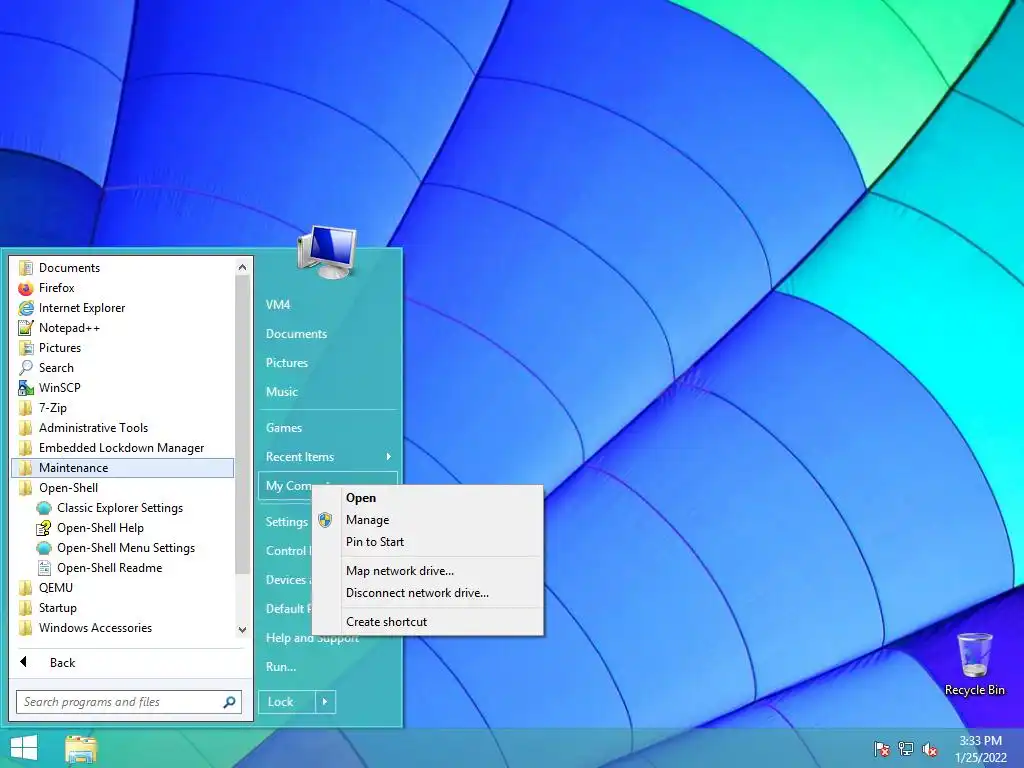Expand the Embedded Lockdown Manager folder
The height and width of the screenshot is (768, 1024).
(x=122, y=448)
